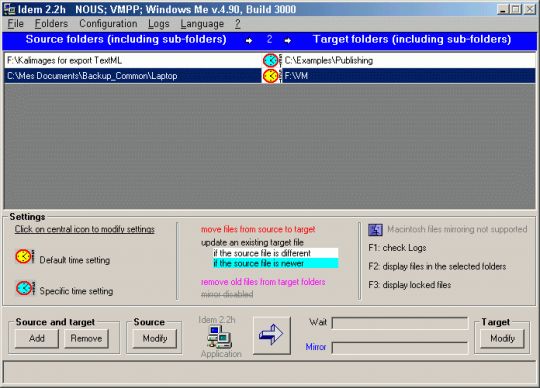This screenshot has width=540, height=388.
Task: Click the Mirror progress bar
Action: coord(400,347)
